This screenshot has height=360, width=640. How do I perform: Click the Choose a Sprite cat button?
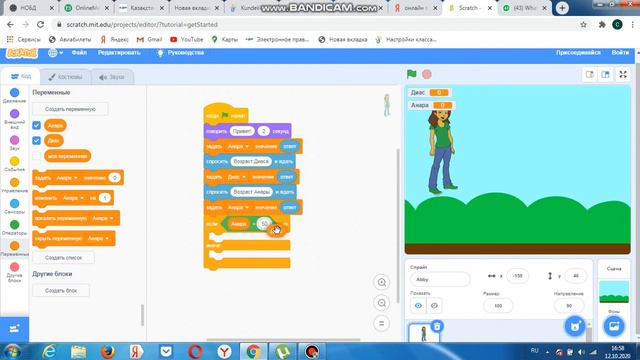coord(575,326)
